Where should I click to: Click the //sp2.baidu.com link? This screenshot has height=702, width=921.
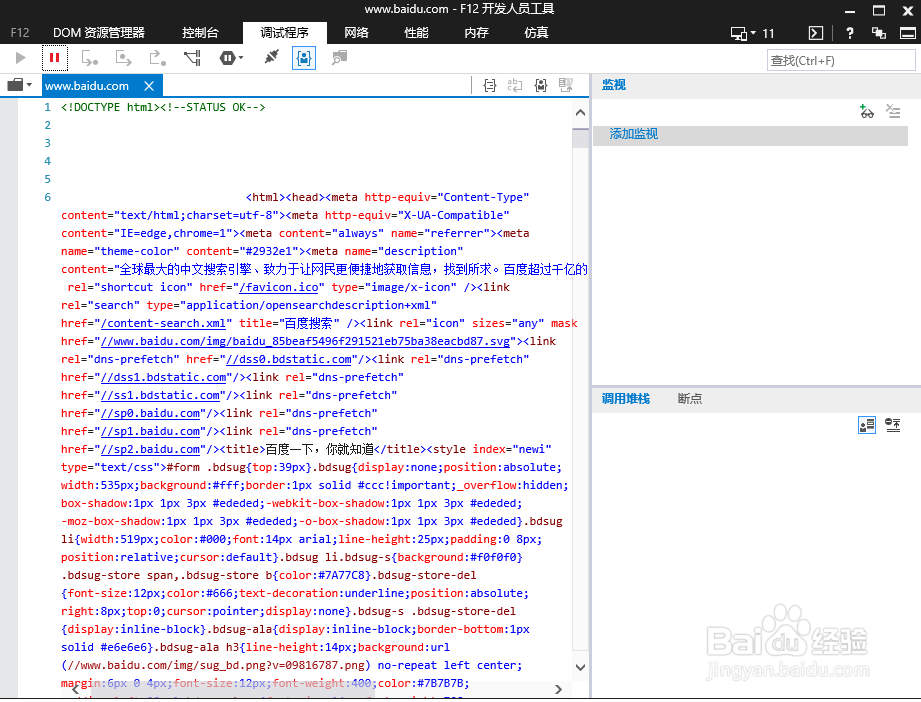(x=150, y=449)
